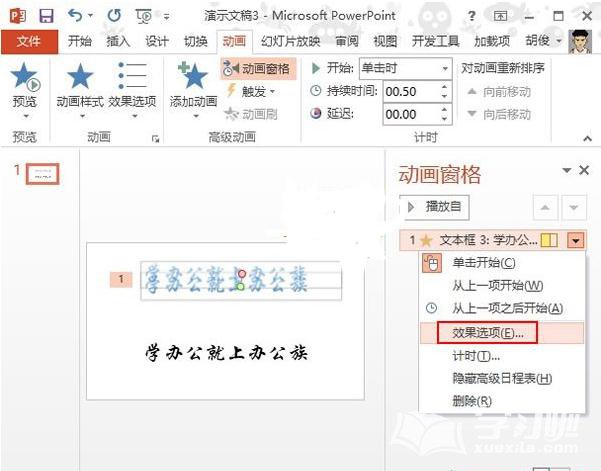The width and height of the screenshot is (601, 471).
Task: Select the slide 1 thumbnail
Action: click(42, 174)
